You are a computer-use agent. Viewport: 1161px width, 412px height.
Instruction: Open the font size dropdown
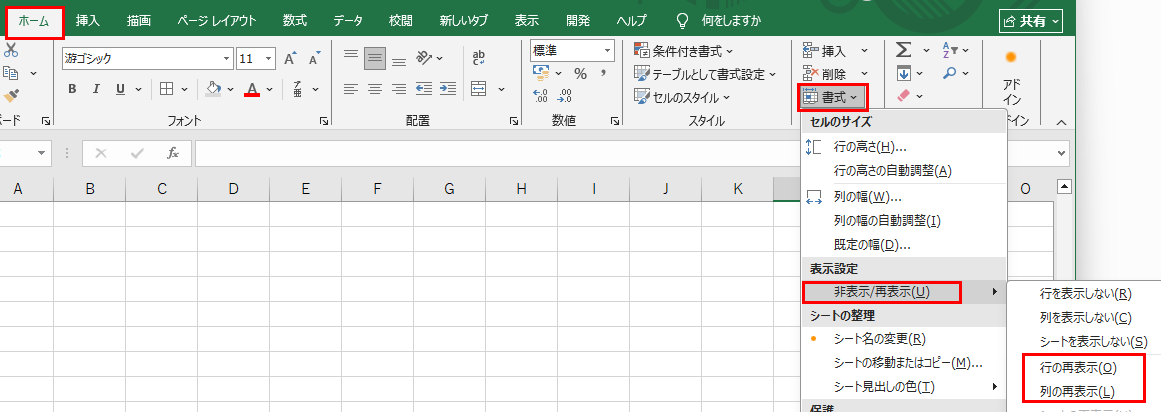point(268,58)
